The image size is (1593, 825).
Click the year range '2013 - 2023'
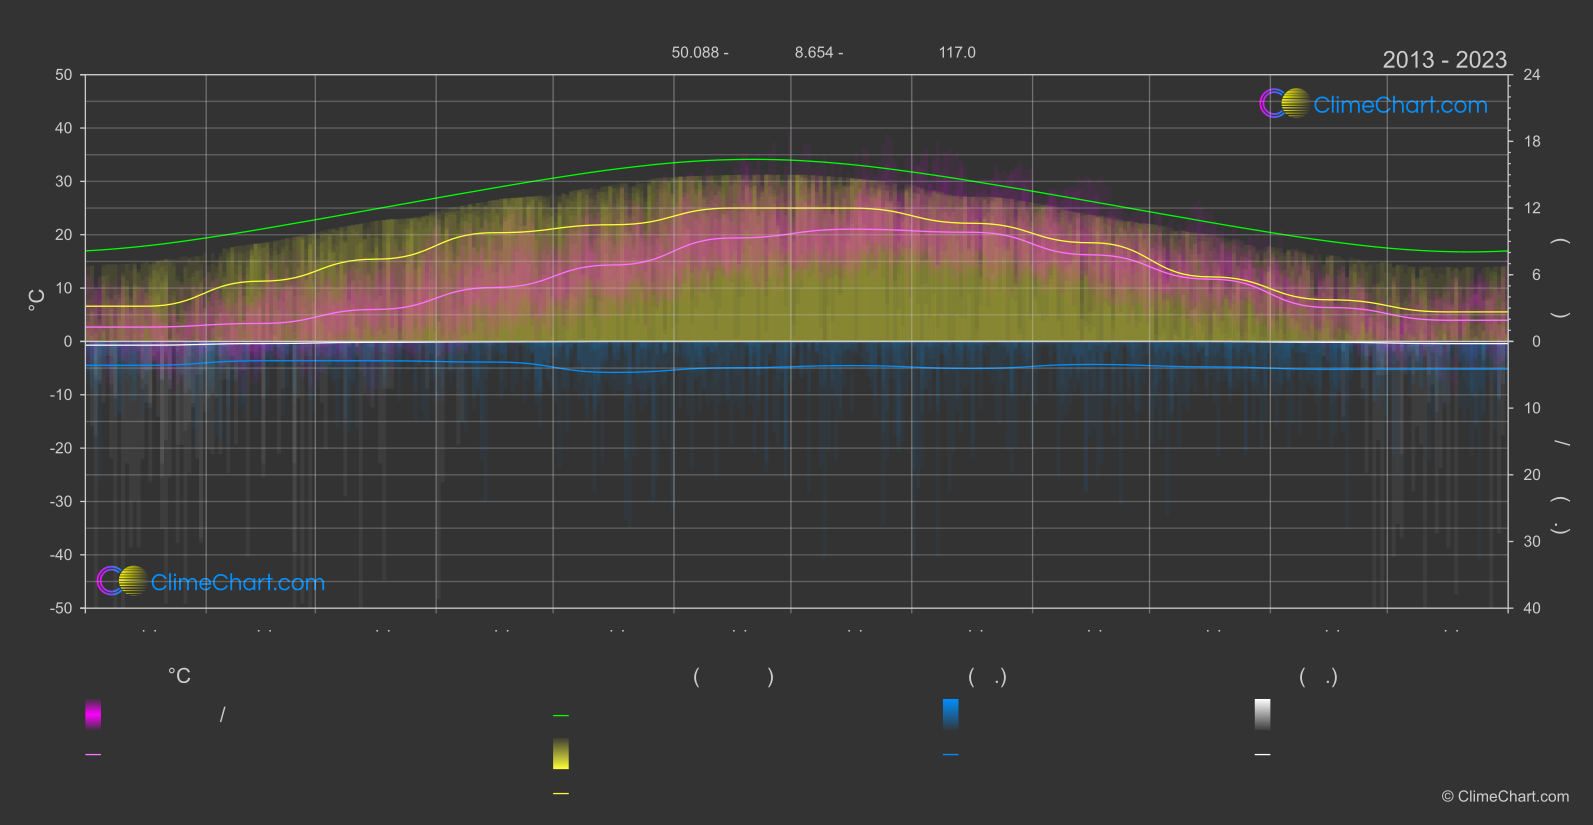pos(1444,60)
